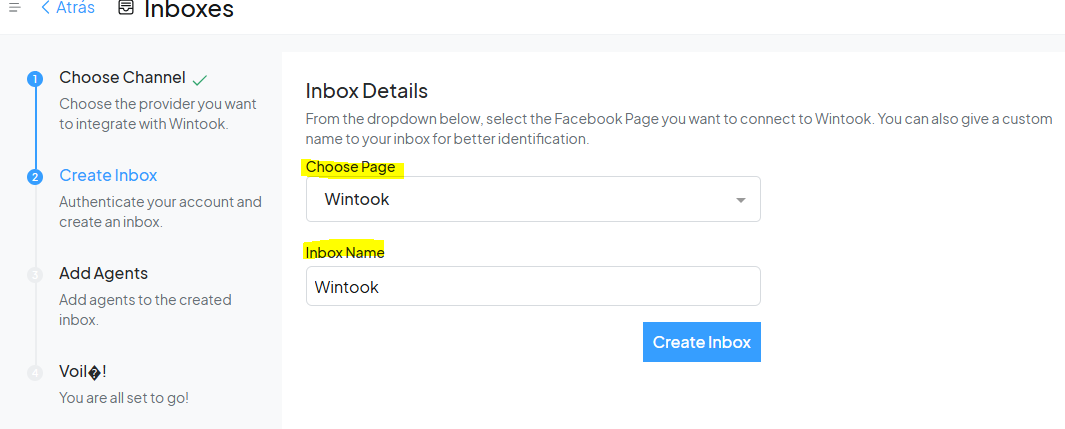Focus the Inbox Name input field
Screen dimensions: 1065x429
point(533,286)
